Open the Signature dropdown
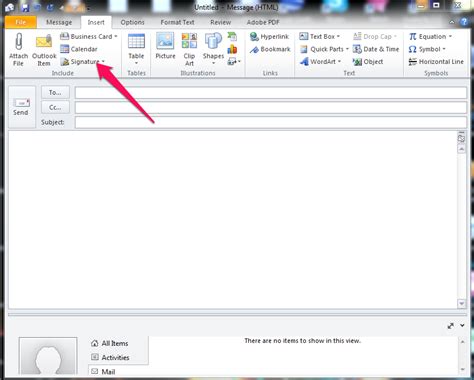Image resolution: width=474 pixels, height=380 pixels. 83,62
